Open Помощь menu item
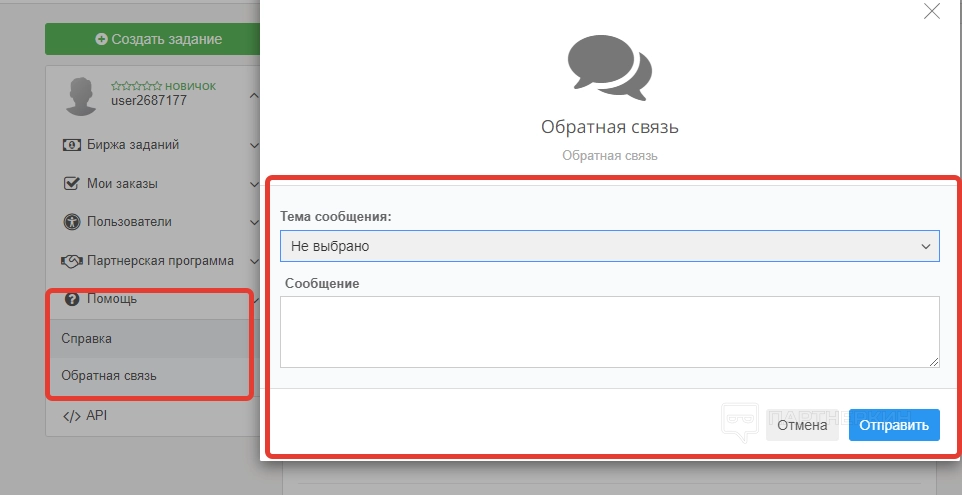The width and height of the screenshot is (962, 495). (x=112, y=299)
